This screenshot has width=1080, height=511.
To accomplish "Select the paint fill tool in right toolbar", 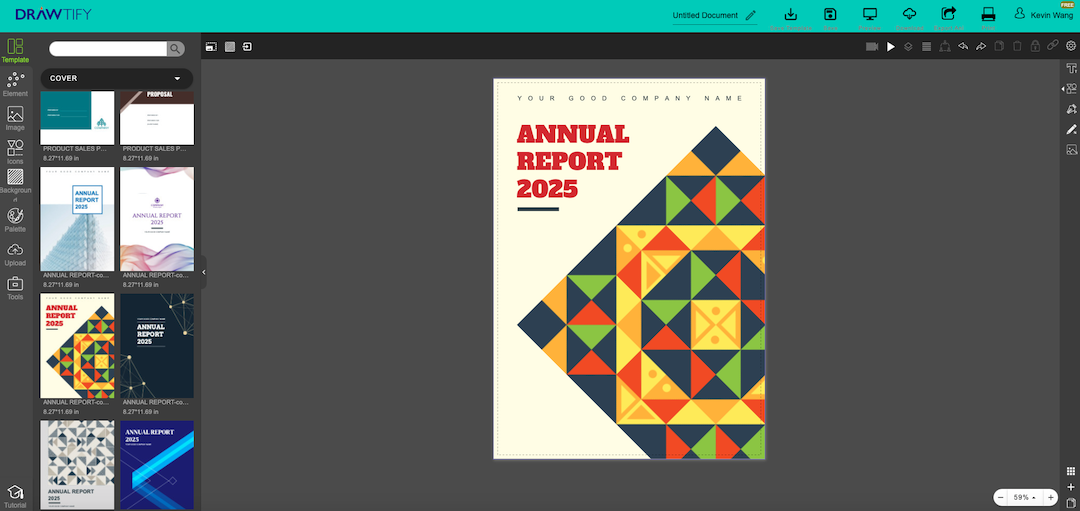I will click(1071, 109).
